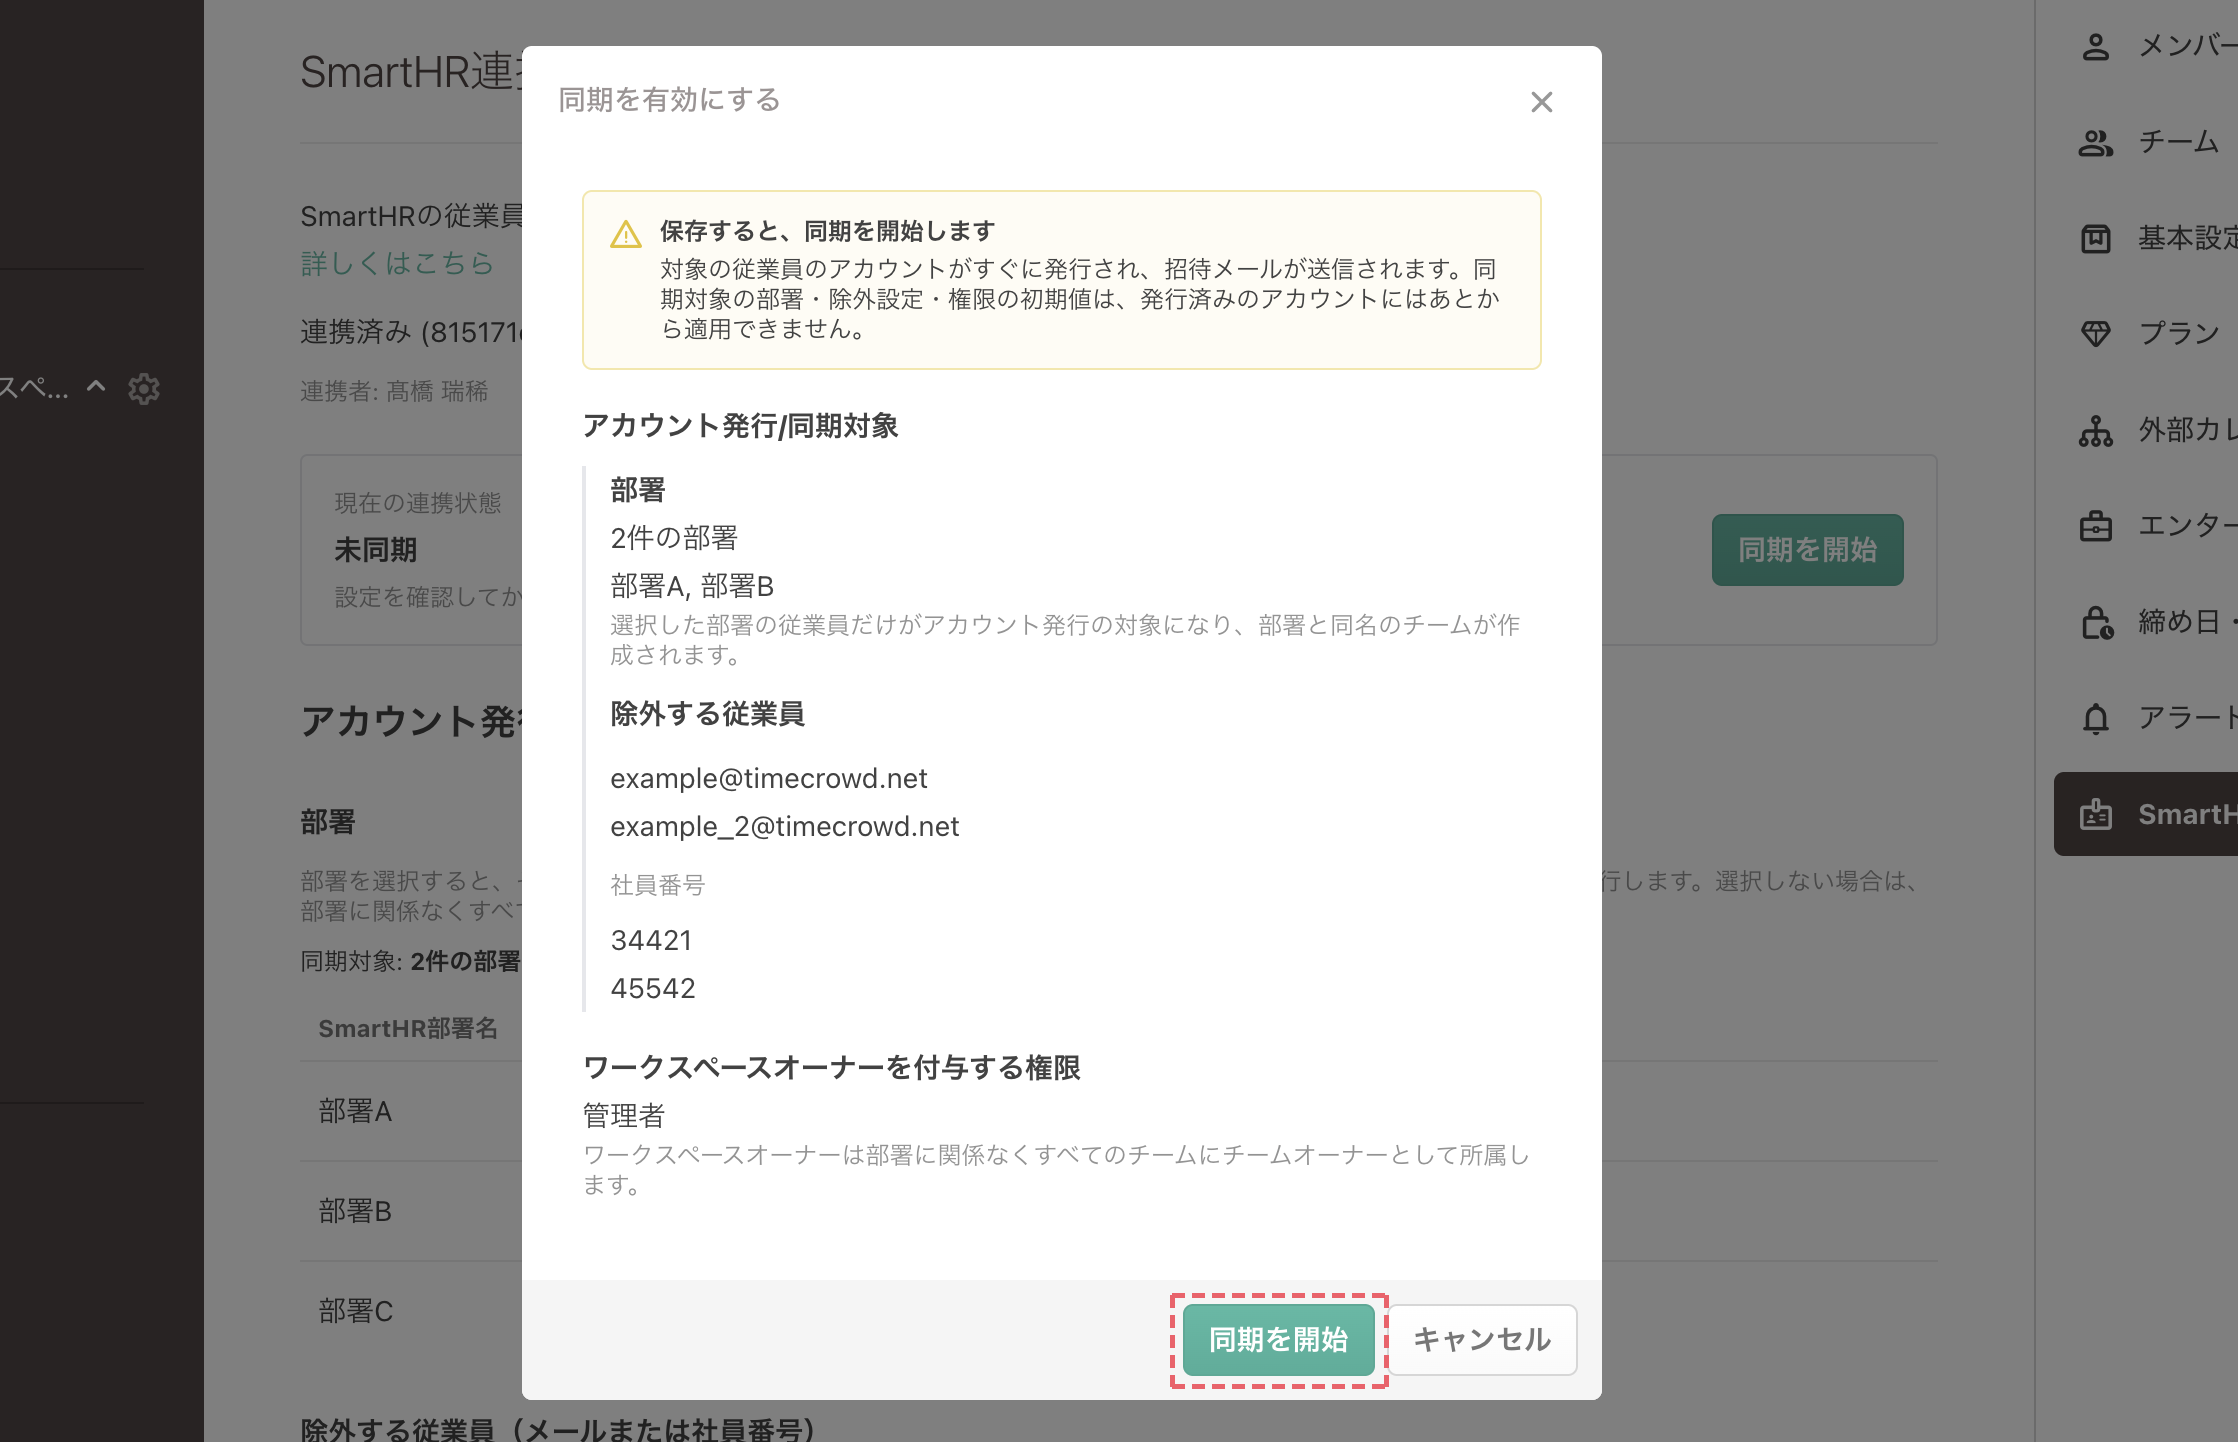2238x1442 pixels.
Task: Click アカウント発行/同期対象 heading in dialog
Action: pos(740,426)
